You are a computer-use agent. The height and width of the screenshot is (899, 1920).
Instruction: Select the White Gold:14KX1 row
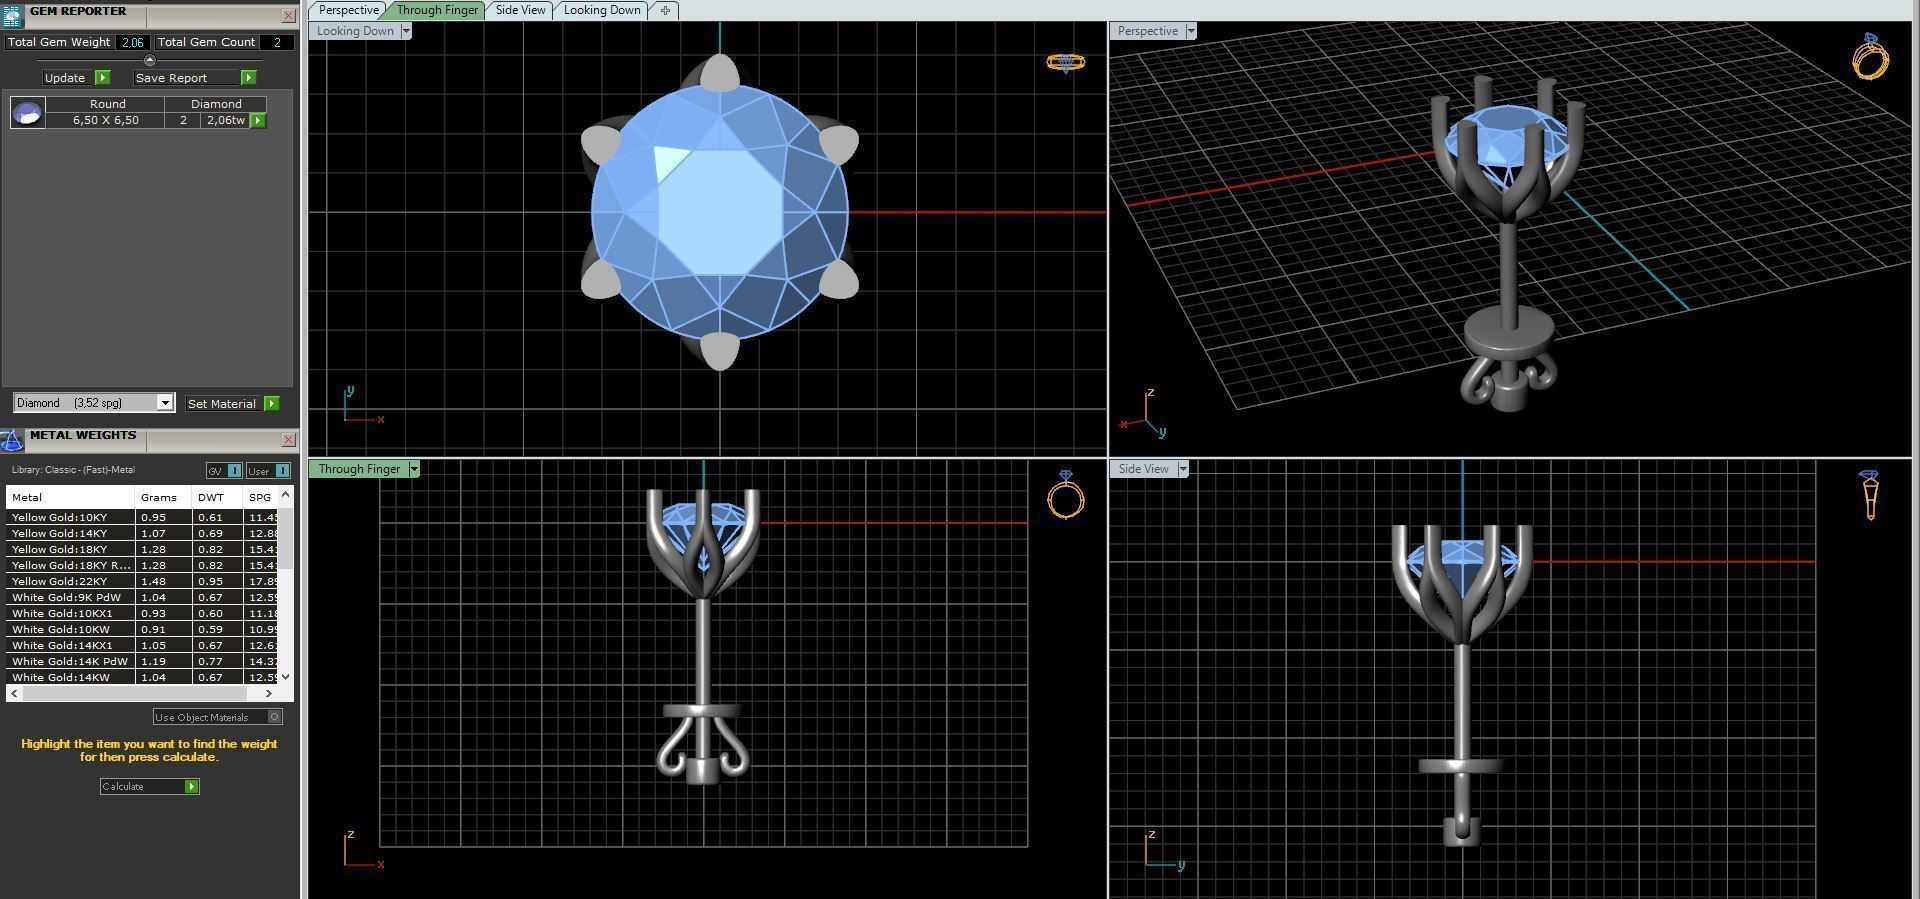142,645
